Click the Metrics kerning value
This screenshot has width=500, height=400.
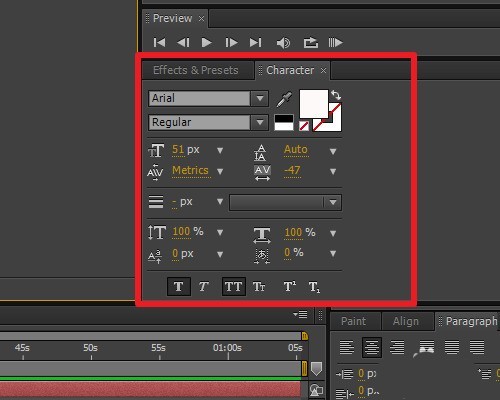(x=190, y=171)
